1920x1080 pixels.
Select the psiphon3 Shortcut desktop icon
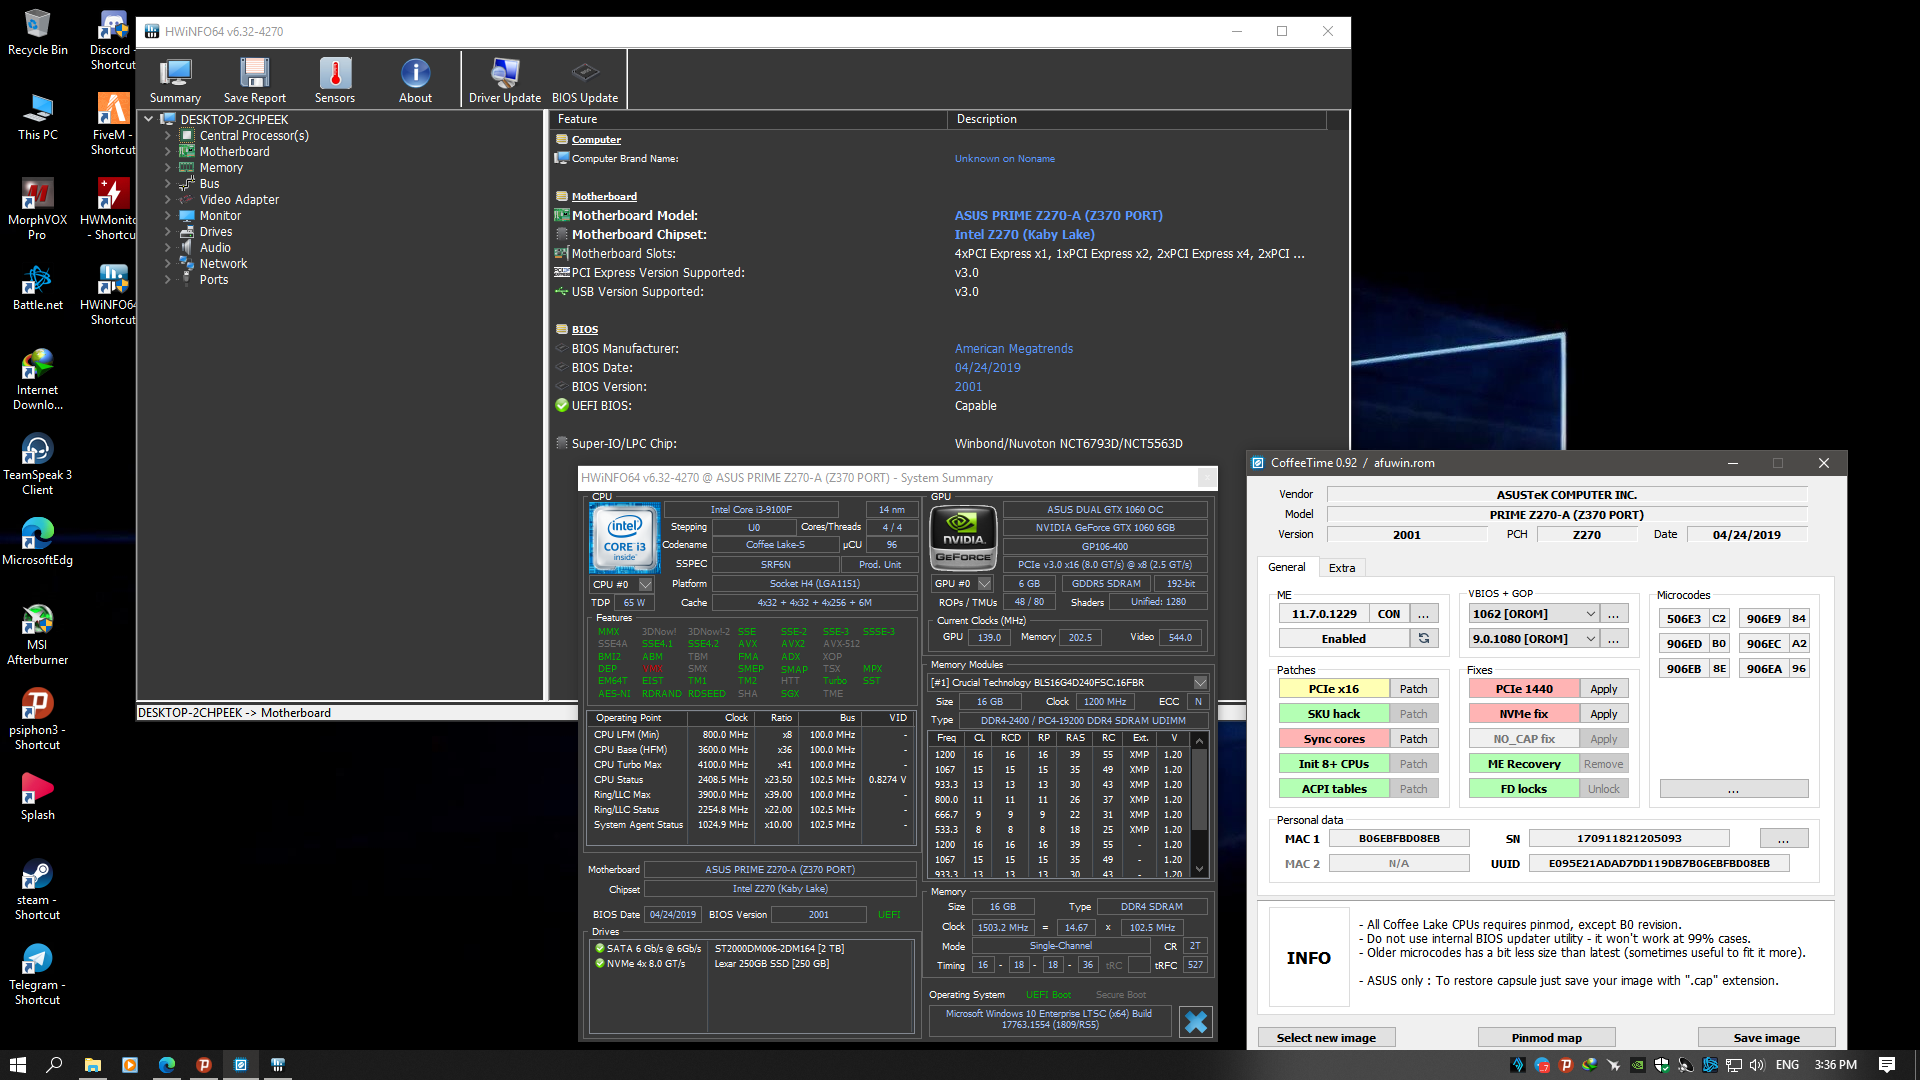pyautogui.click(x=38, y=719)
